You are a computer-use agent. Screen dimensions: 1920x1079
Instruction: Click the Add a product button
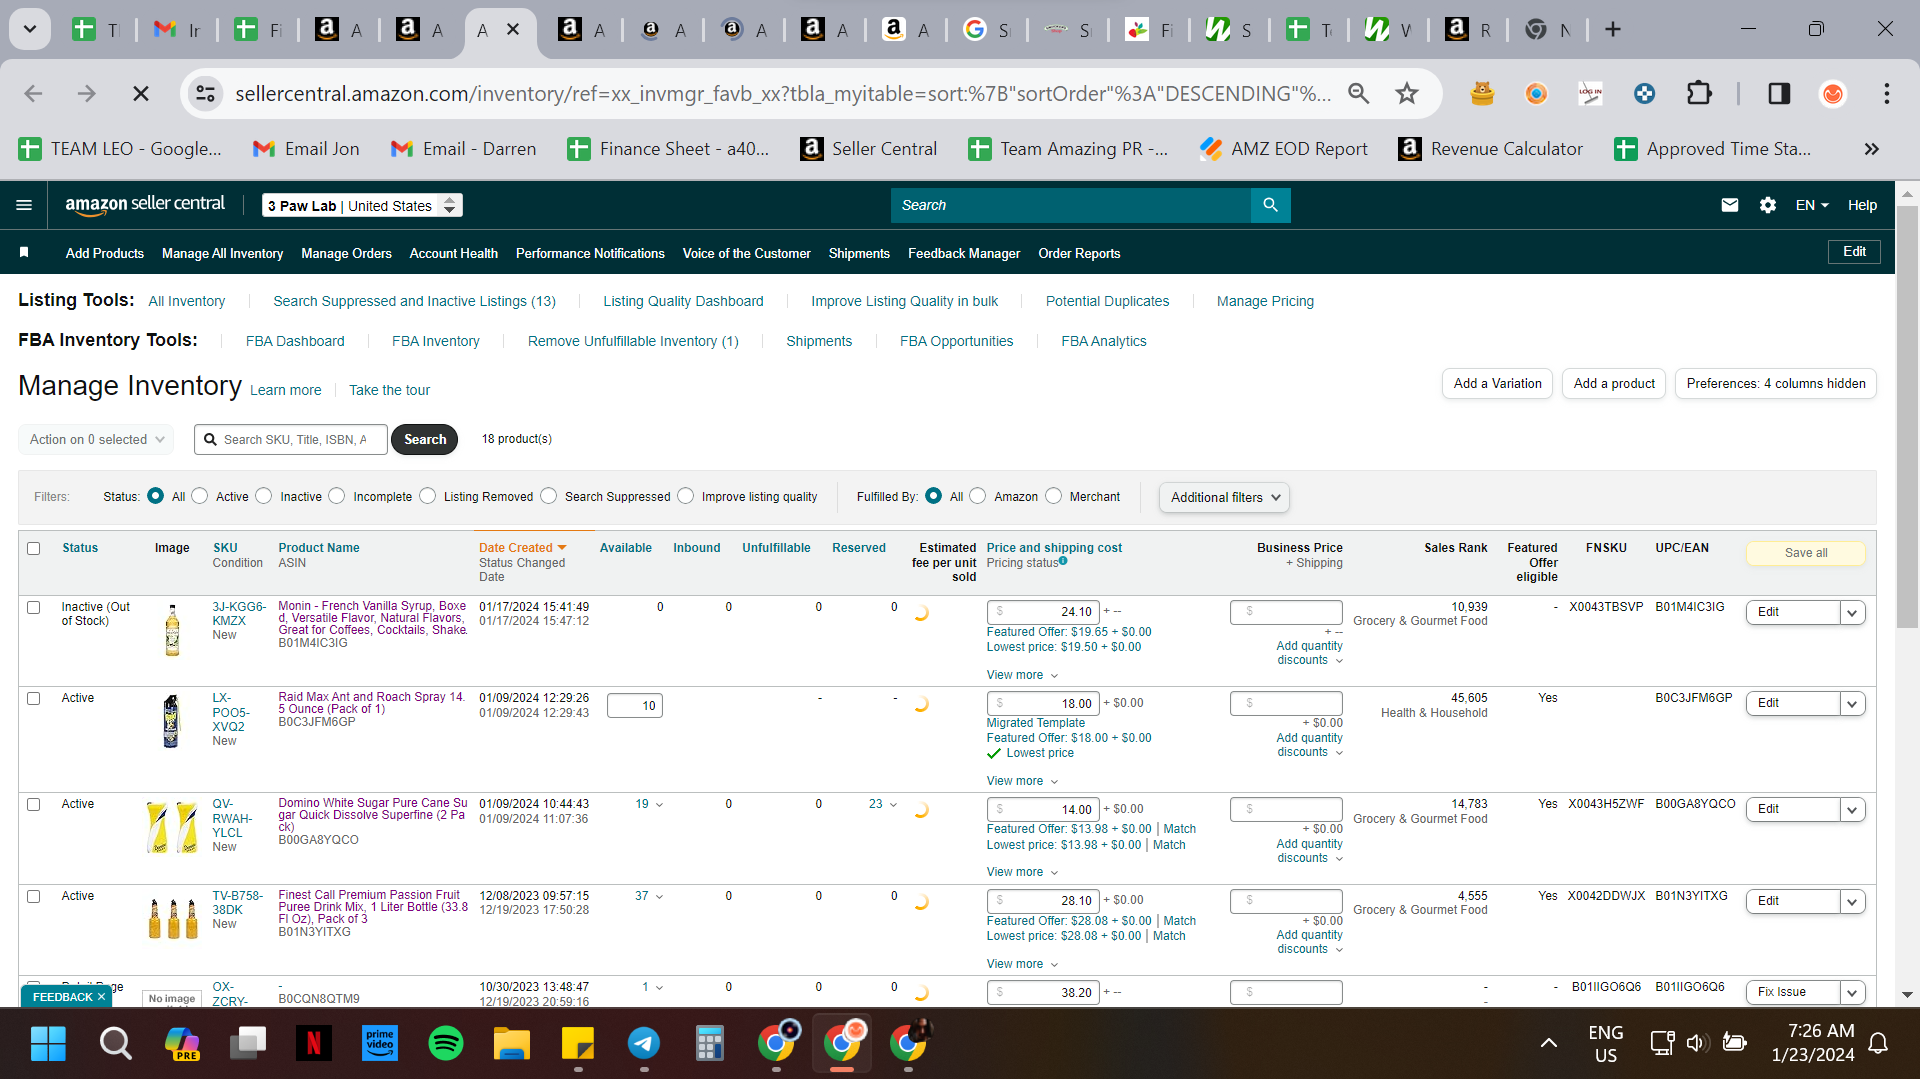1614,383
